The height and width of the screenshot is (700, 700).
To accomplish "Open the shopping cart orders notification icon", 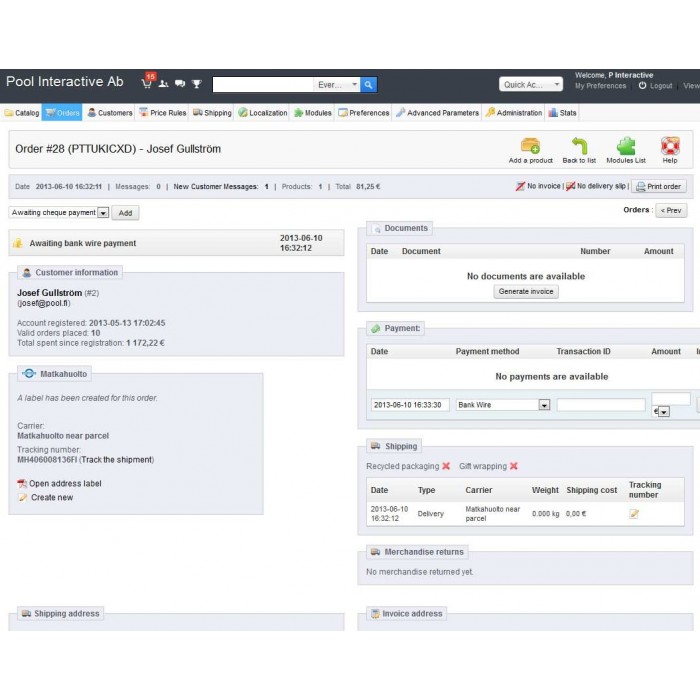I will click(x=146, y=83).
